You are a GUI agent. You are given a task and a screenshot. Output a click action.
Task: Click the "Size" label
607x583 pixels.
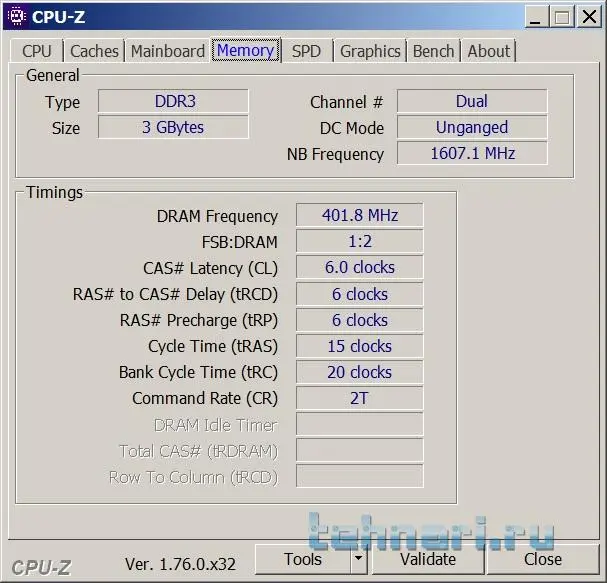point(66,128)
